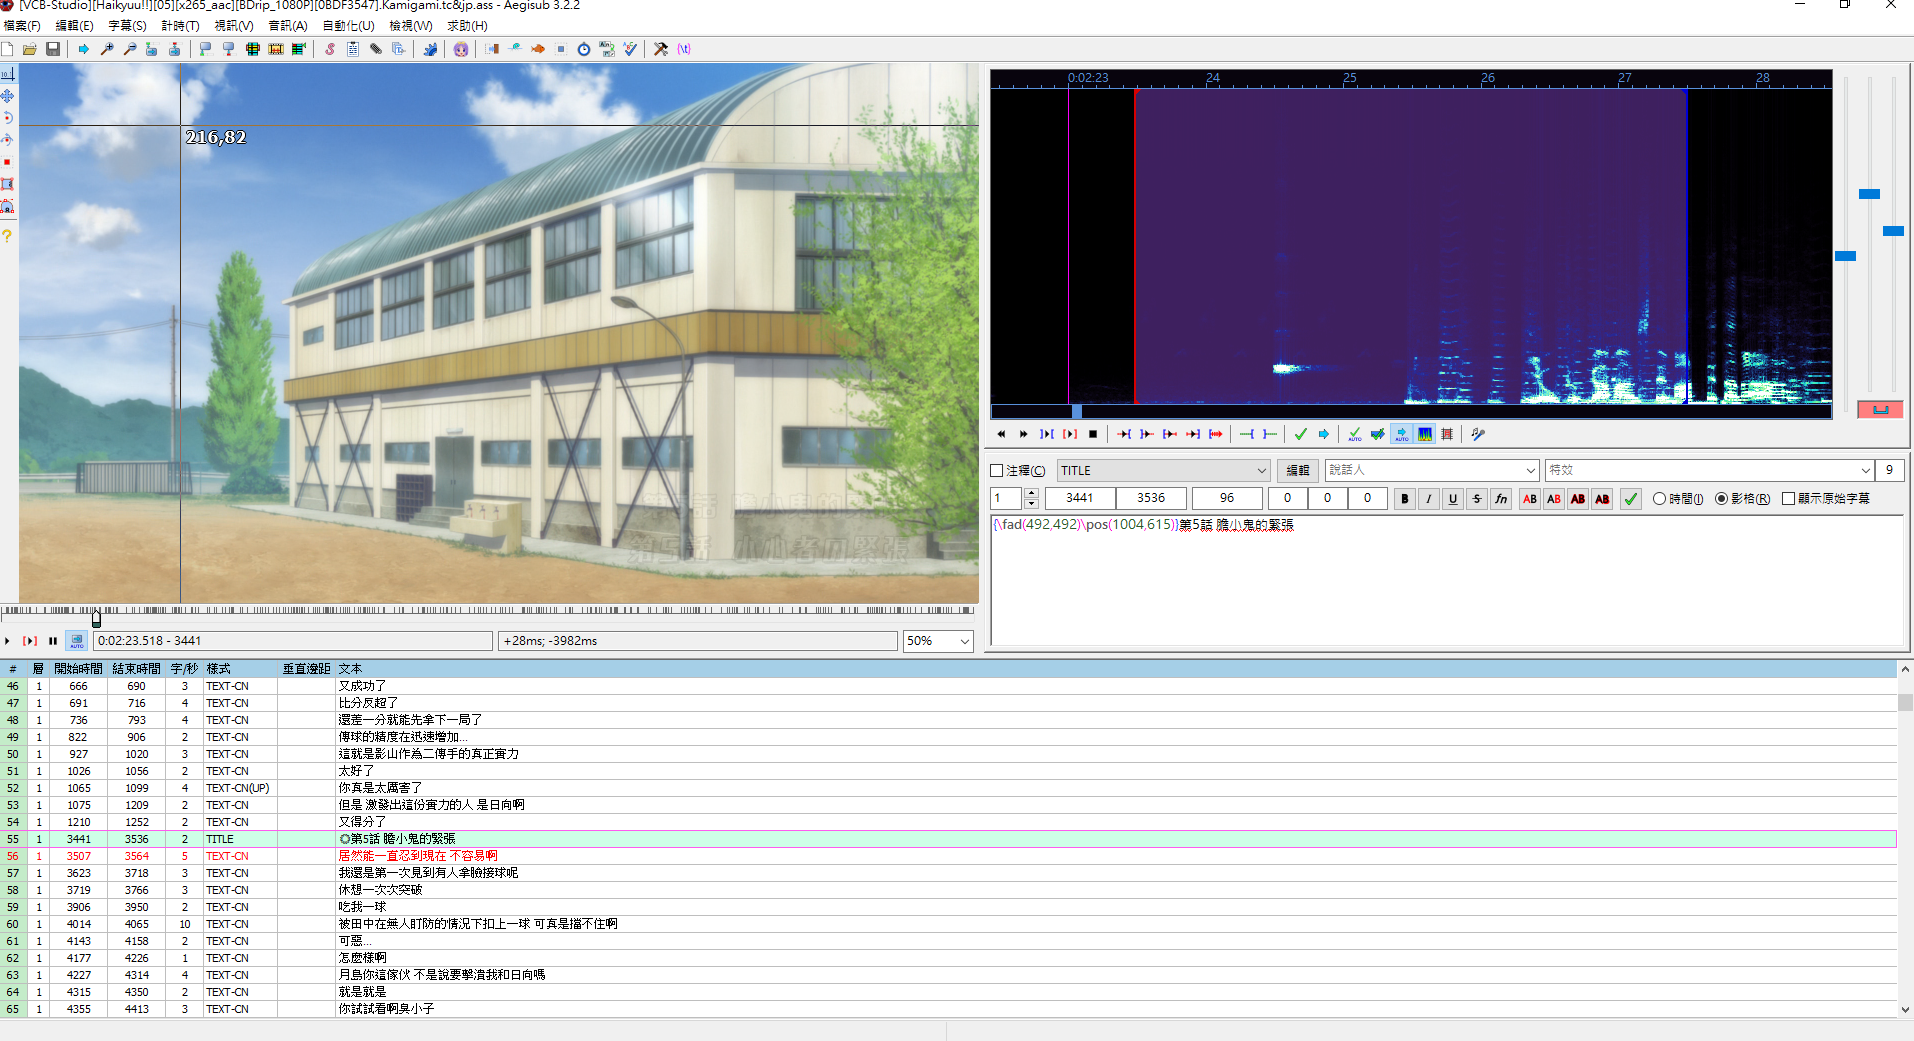Toggle spectrum analyzer mode

tap(1425, 434)
